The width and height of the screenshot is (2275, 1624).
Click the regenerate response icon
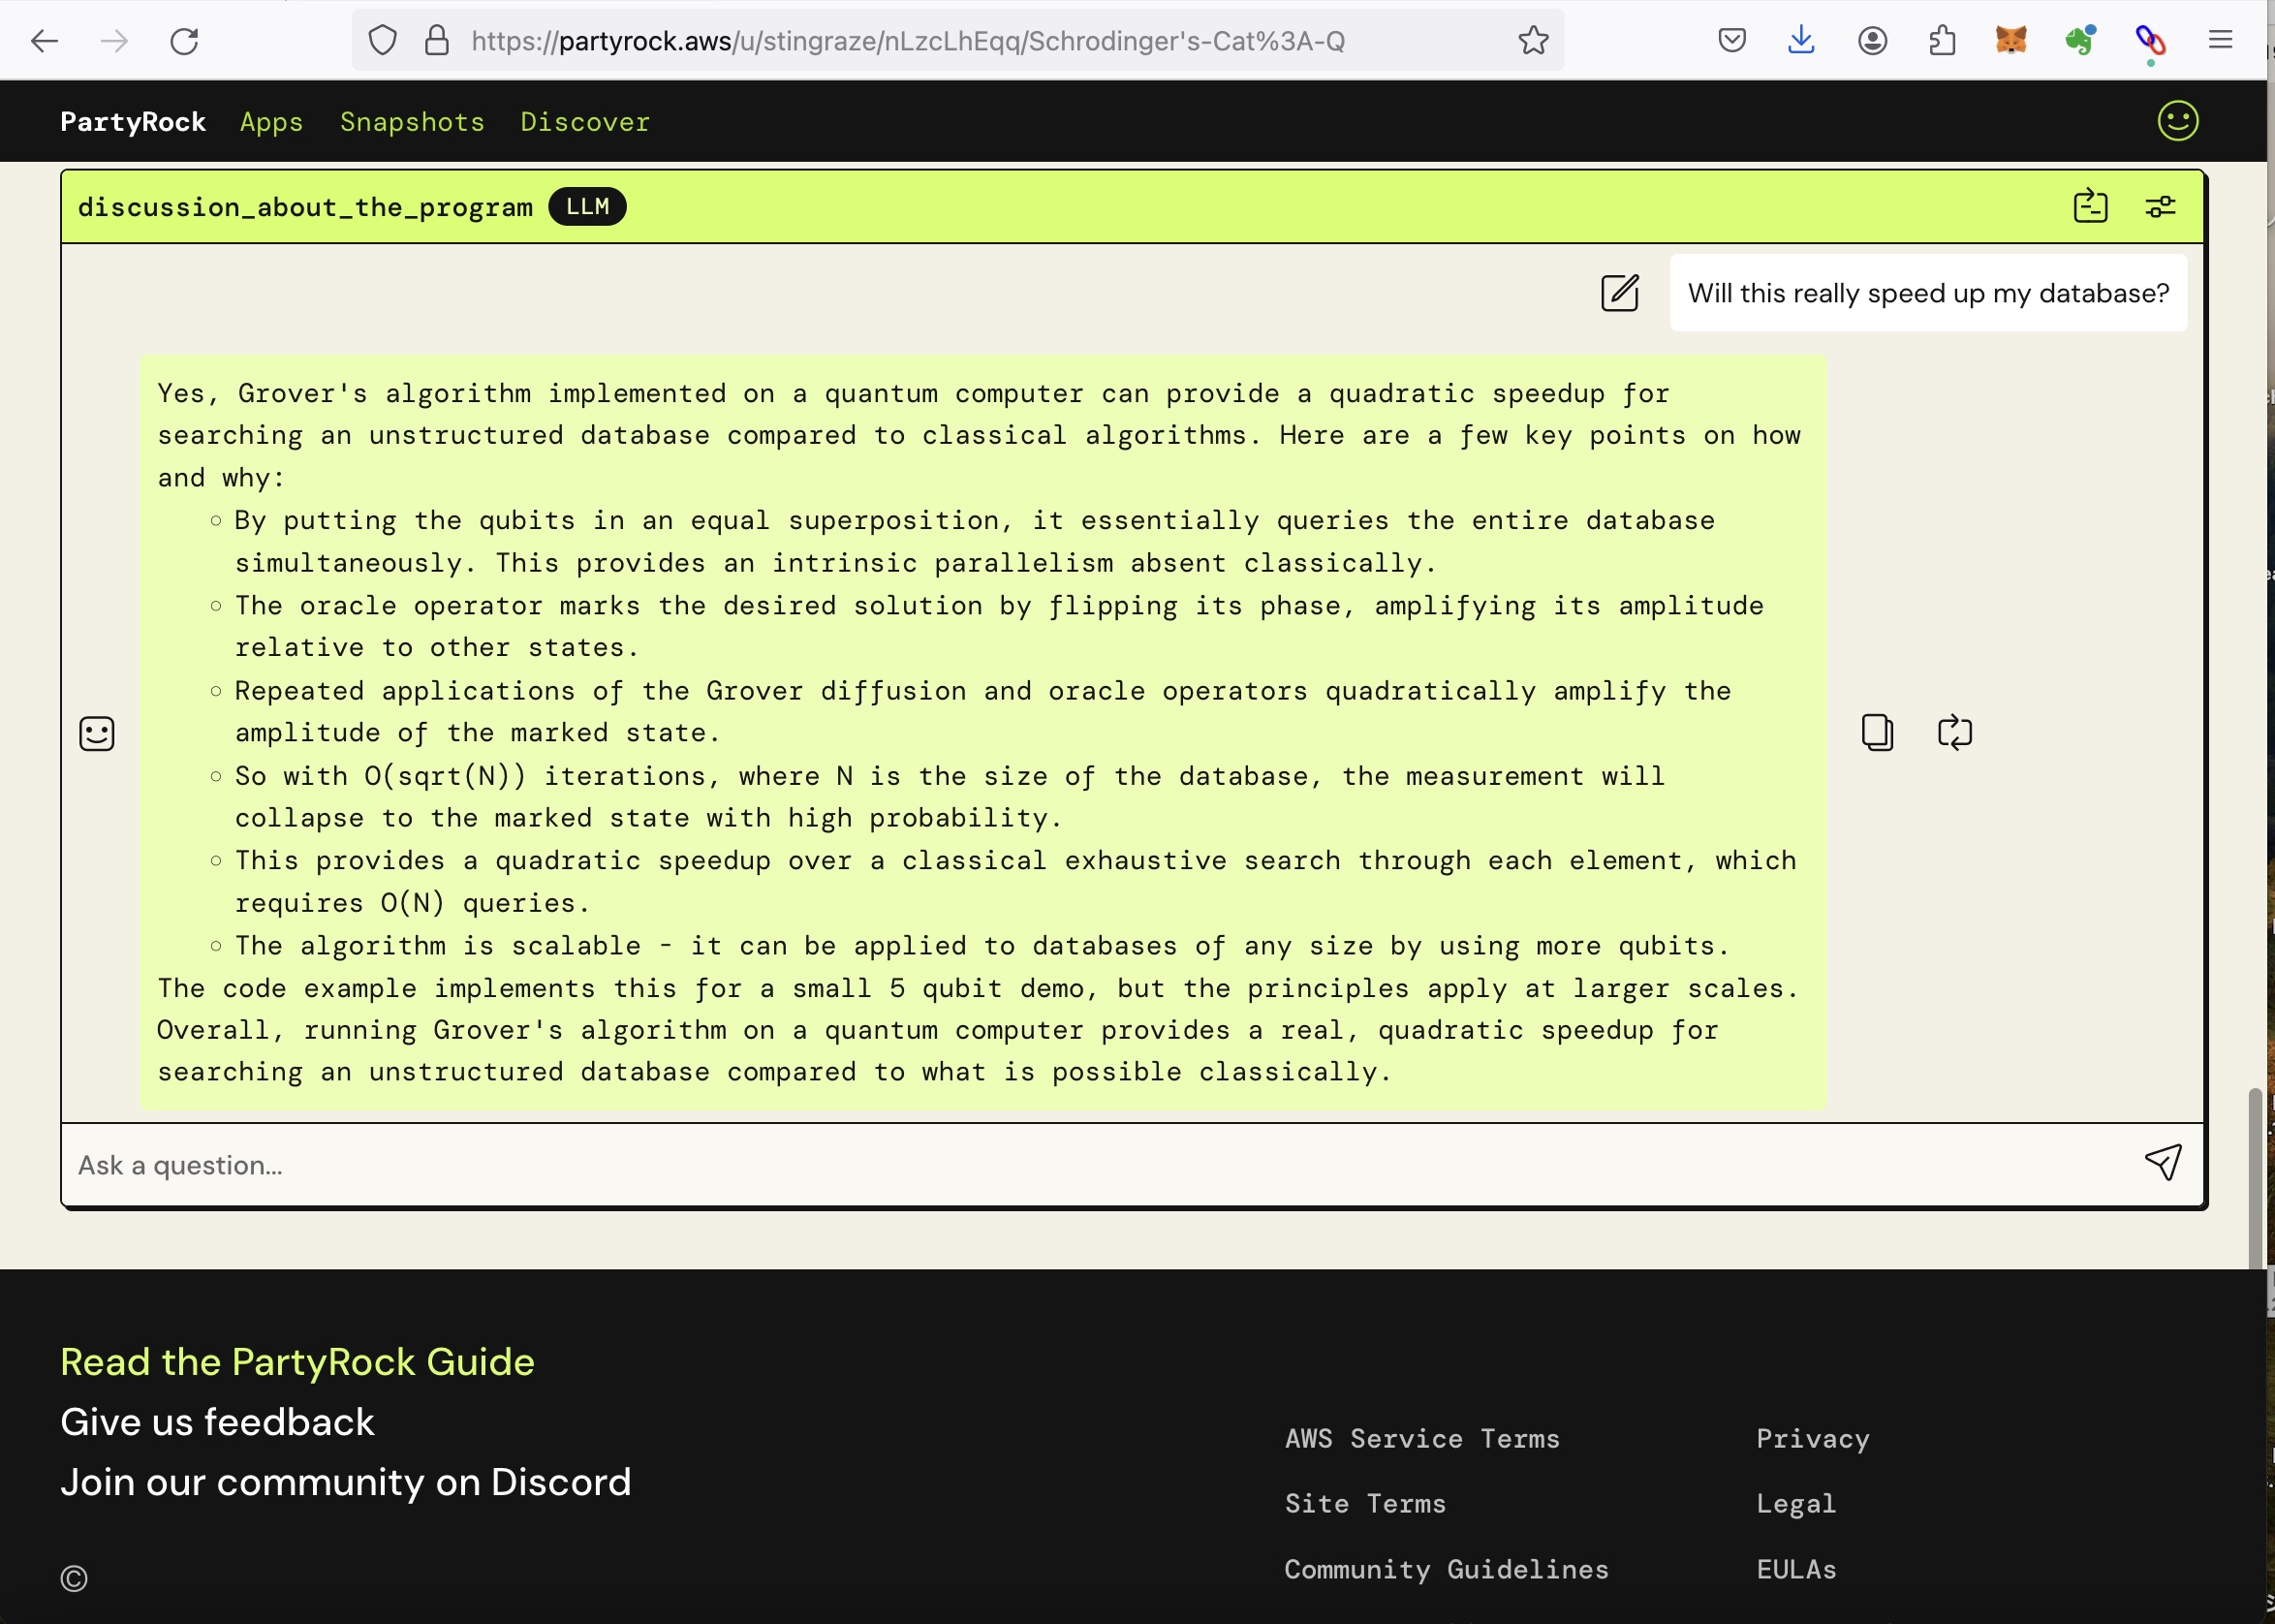click(1954, 732)
